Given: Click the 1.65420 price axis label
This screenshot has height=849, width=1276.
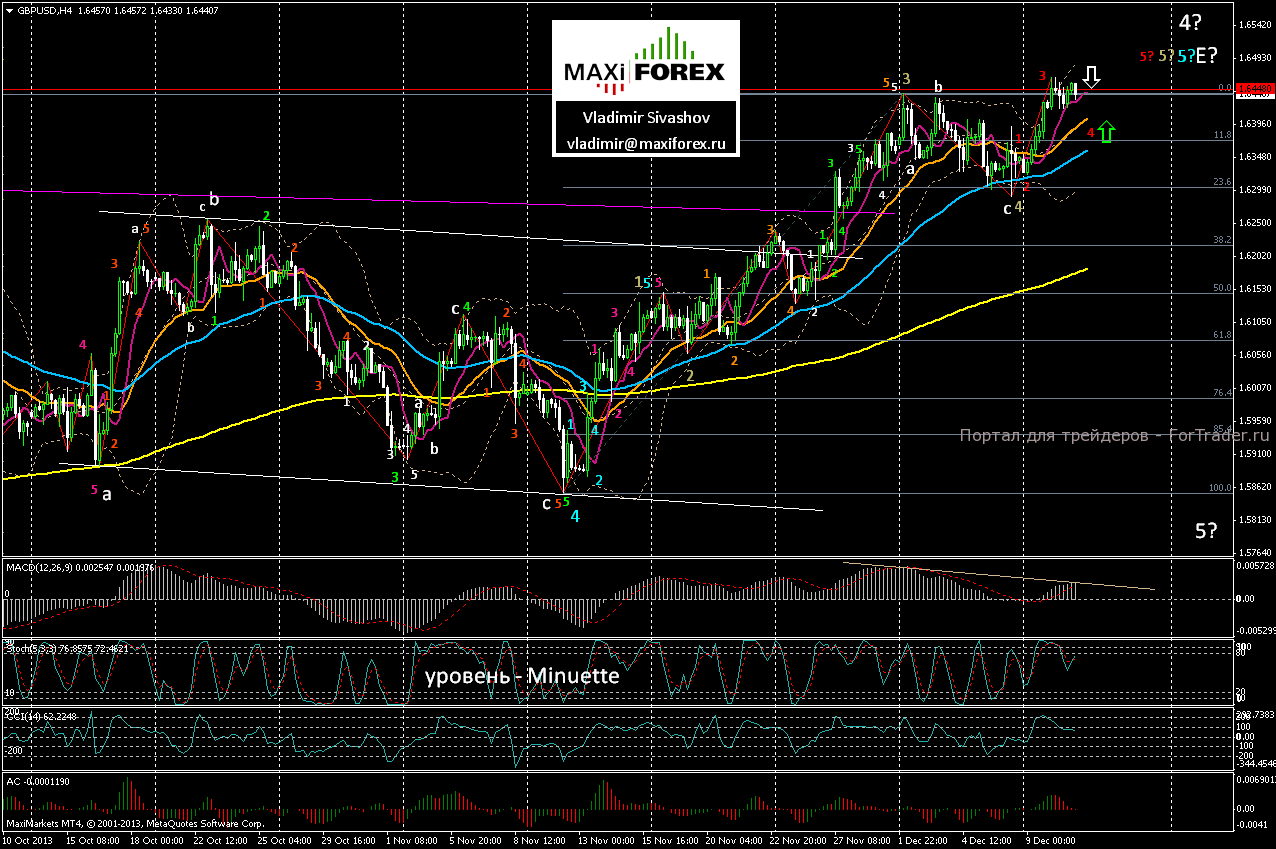Looking at the screenshot, I should [x=1254, y=24].
